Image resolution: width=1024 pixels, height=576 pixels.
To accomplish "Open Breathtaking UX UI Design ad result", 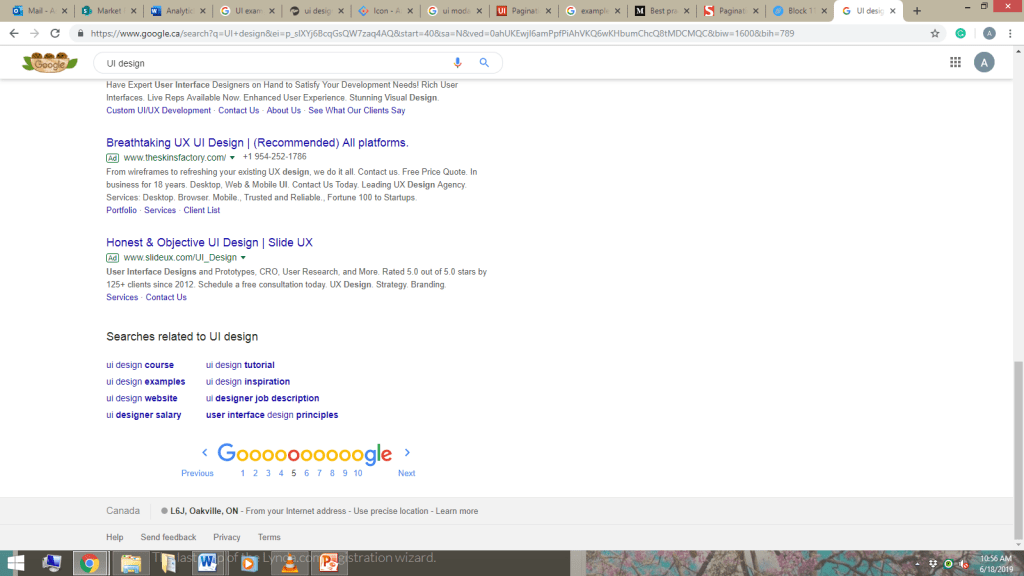I will 257,142.
